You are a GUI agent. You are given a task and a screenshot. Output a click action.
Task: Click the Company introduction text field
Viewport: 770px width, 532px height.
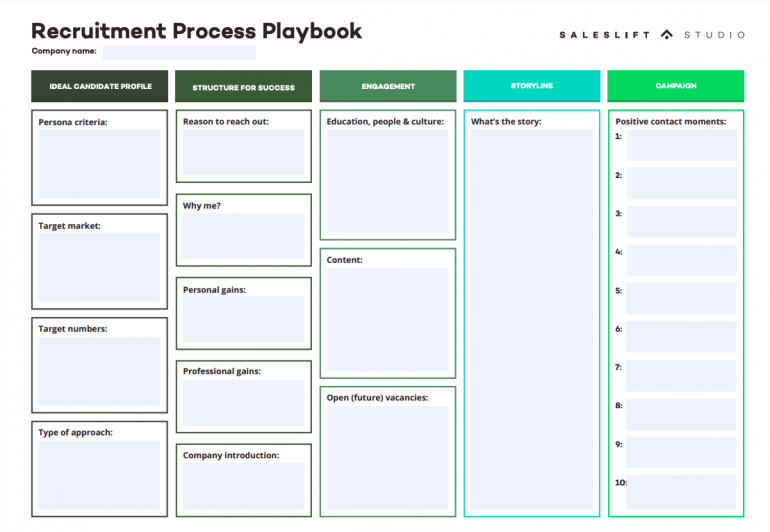(244, 486)
